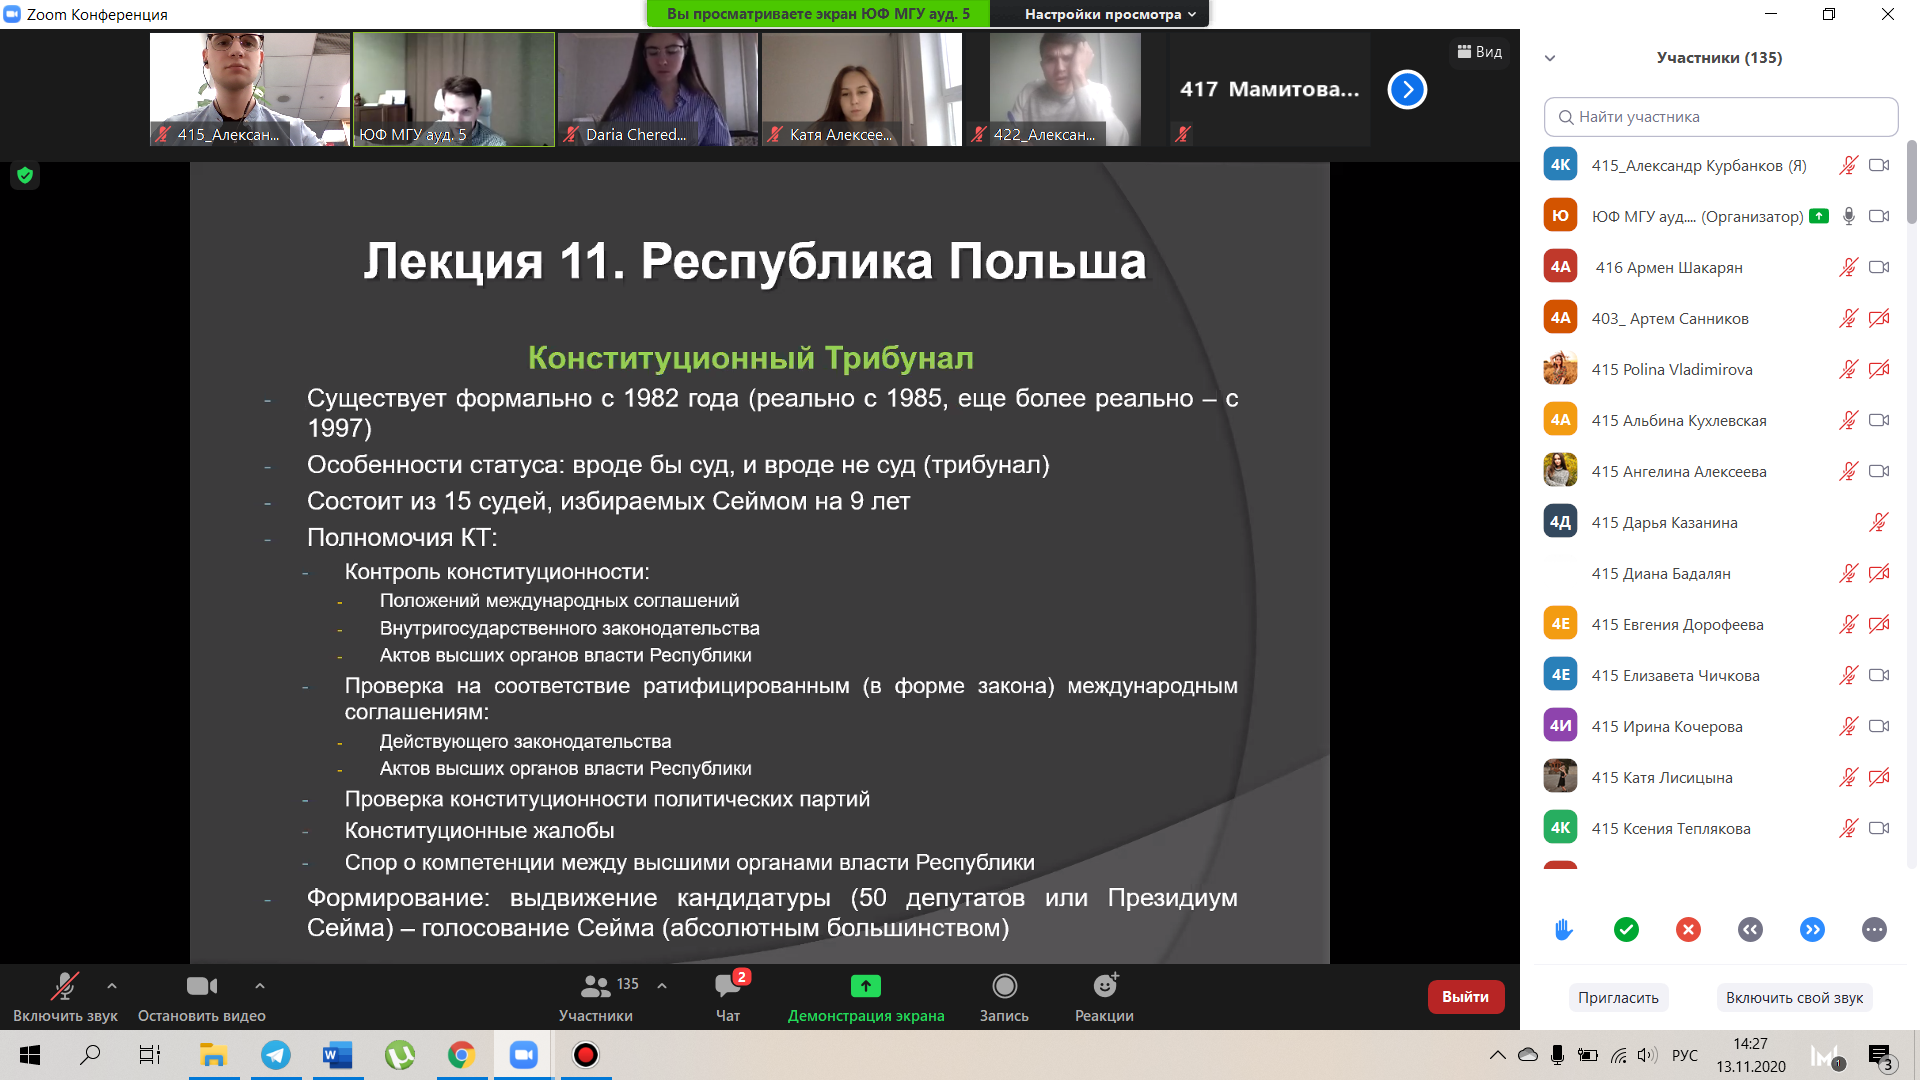Click screen-share badge next to Организатор
This screenshot has width=1920, height=1080.
tap(1819, 216)
